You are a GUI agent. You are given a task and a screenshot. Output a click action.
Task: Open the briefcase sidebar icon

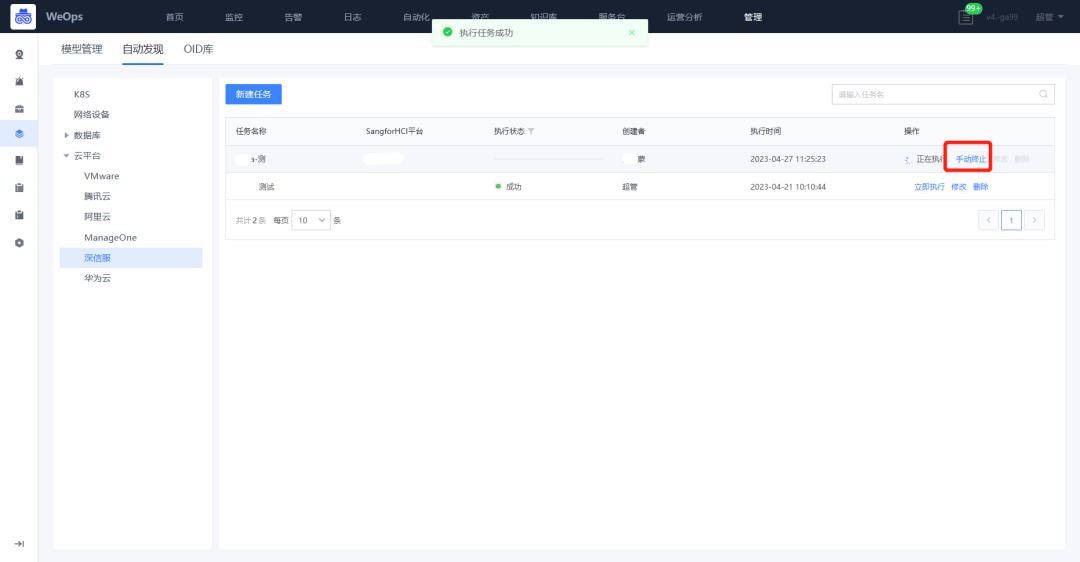19,108
